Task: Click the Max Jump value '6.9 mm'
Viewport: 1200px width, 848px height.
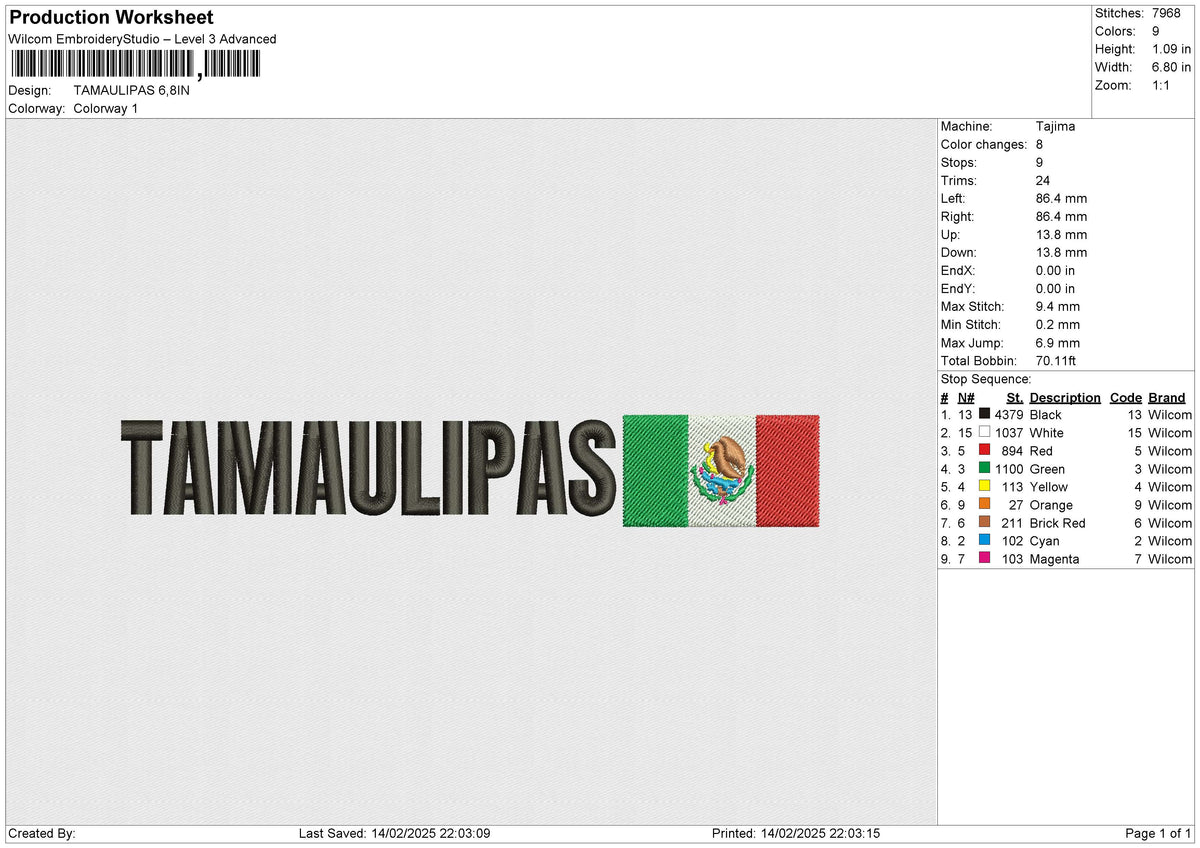Action: (1058, 343)
